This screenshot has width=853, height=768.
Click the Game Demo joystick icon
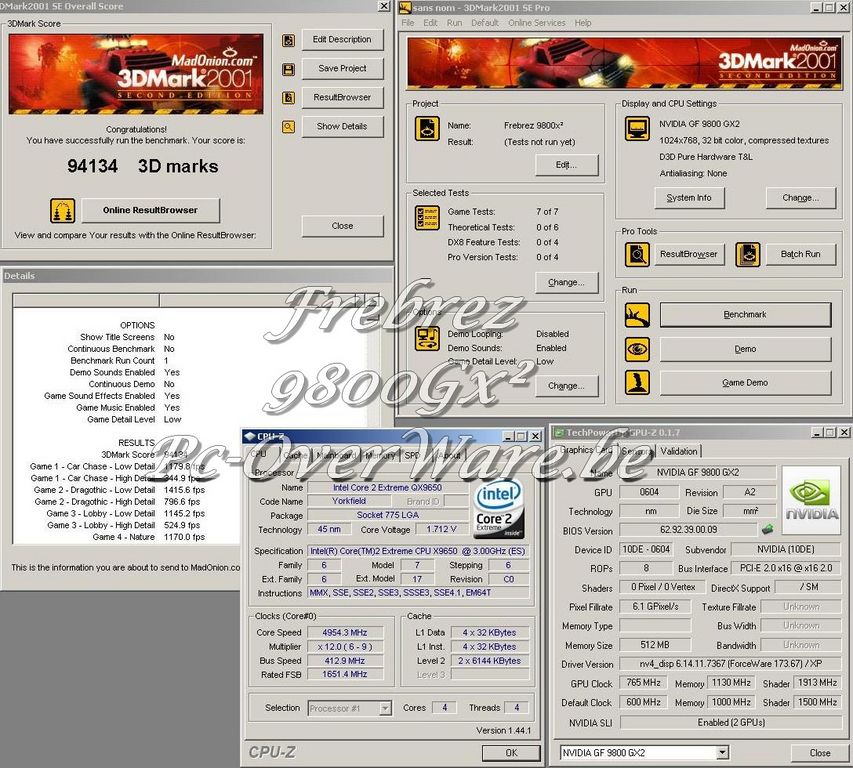pos(636,382)
